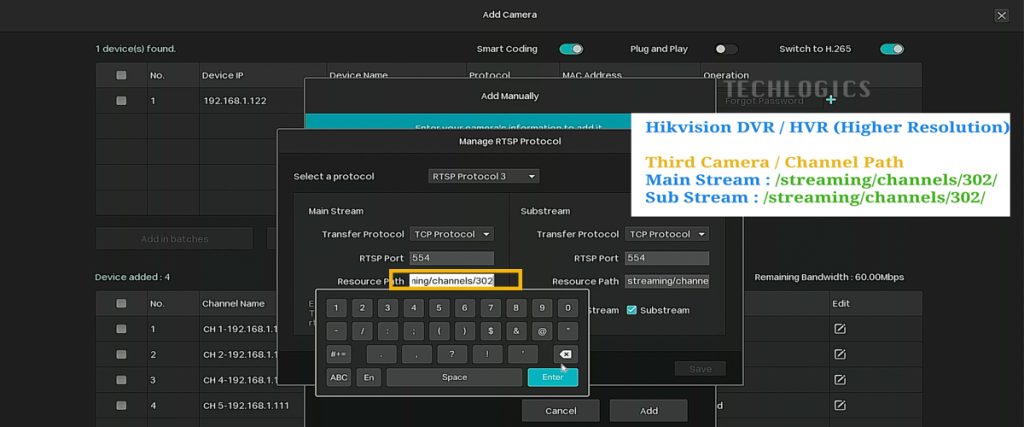
Task: Expand Substream Transfer Protocol dropdown
Action: pos(667,234)
